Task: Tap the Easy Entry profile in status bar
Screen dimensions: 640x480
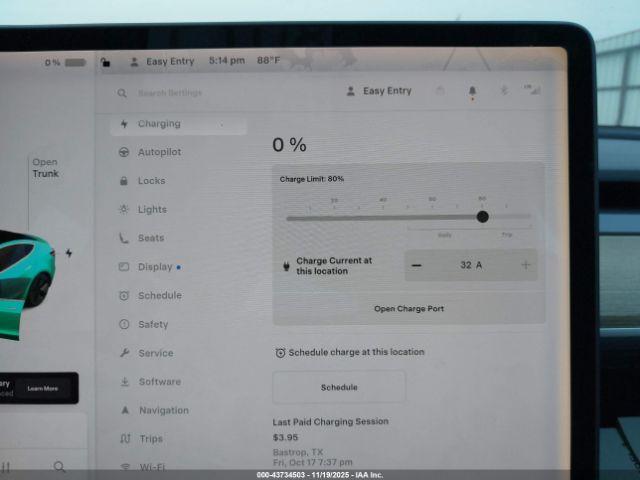Action: (162, 62)
